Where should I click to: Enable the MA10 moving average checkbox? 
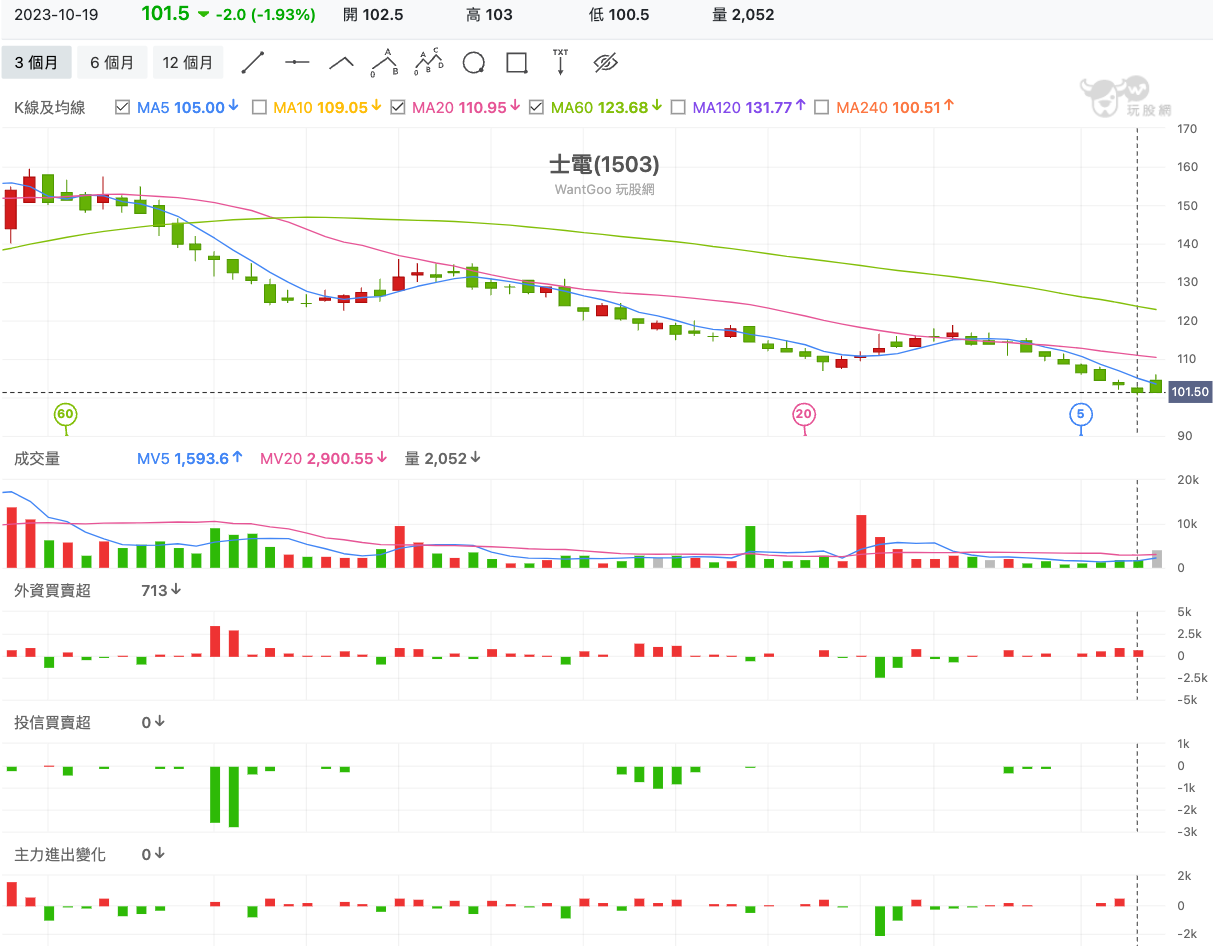(x=259, y=107)
